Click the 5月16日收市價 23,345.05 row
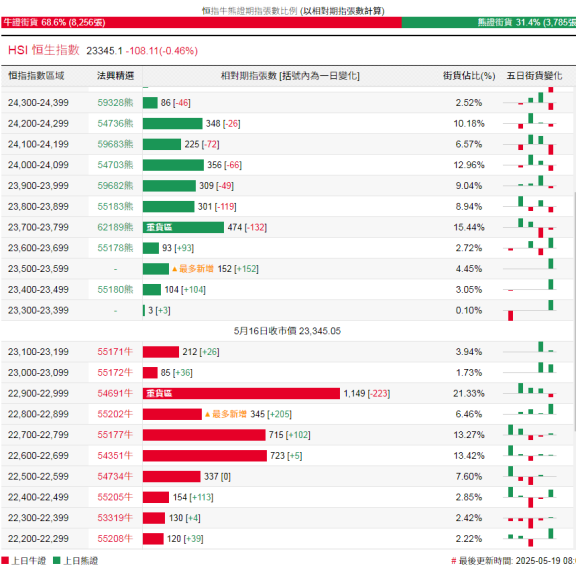Image resolution: width=576 pixels, height=575 pixels. click(287, 331)
